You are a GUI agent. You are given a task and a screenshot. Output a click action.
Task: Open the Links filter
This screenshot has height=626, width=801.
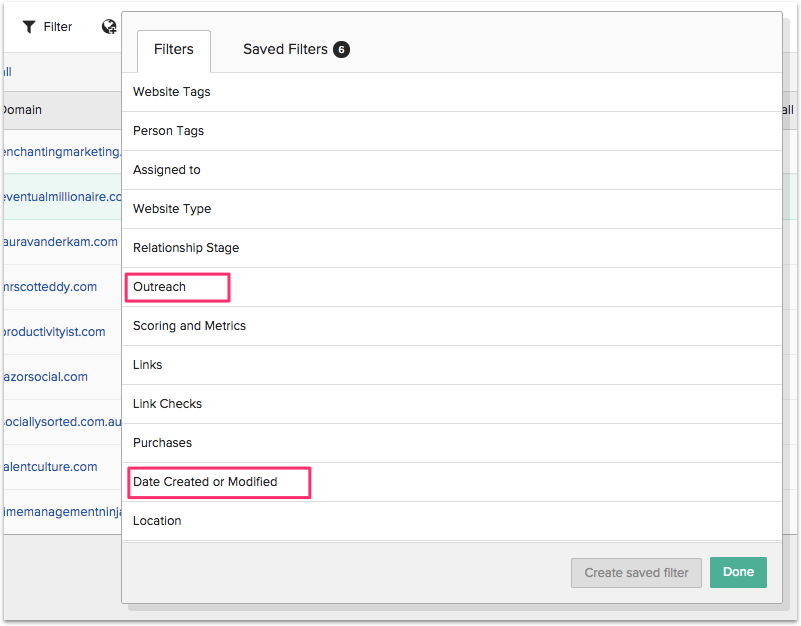[x=147, y=364]
